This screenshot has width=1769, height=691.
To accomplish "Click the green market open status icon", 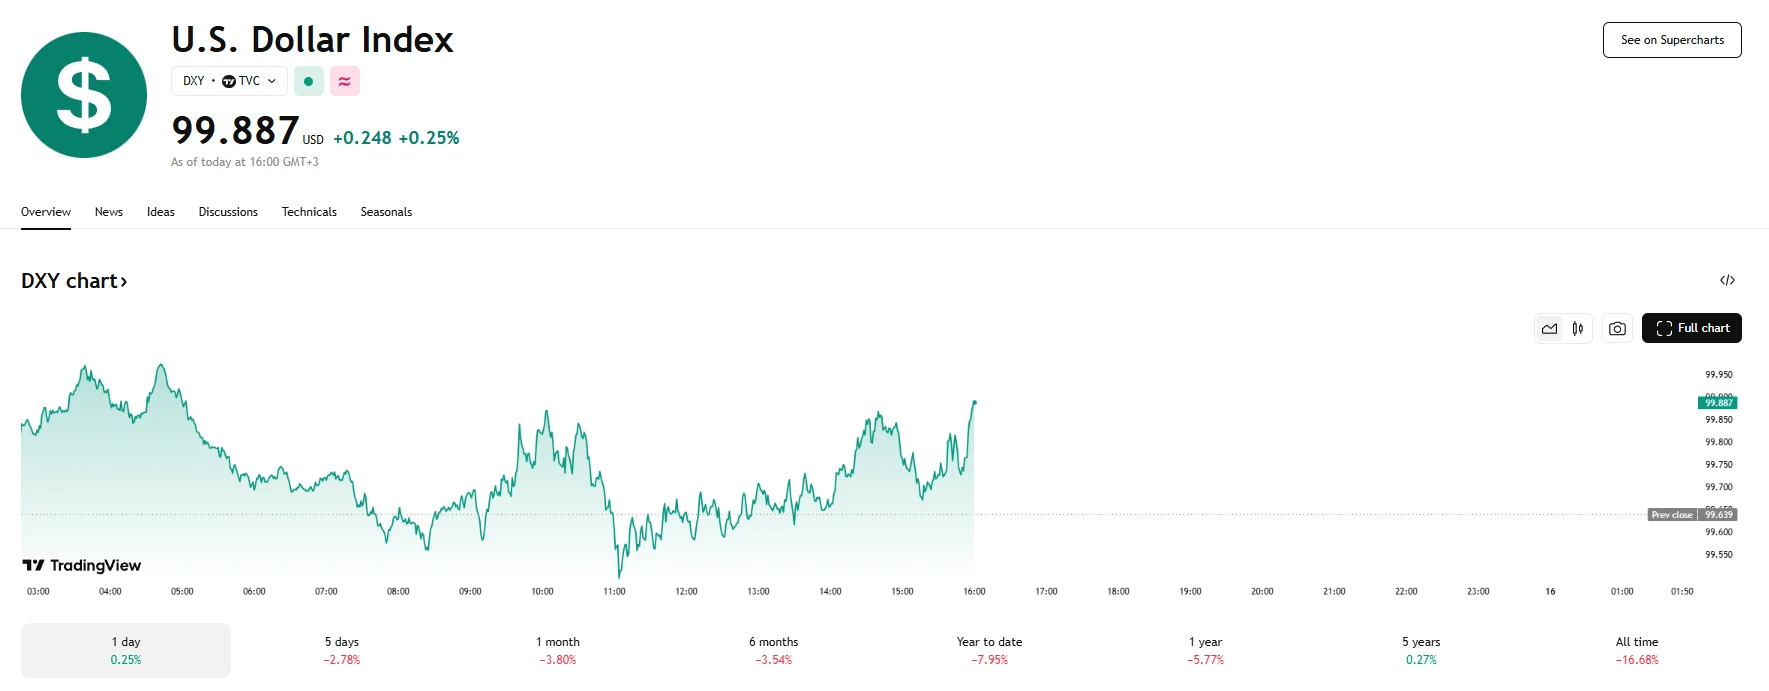I will (309, 81).
